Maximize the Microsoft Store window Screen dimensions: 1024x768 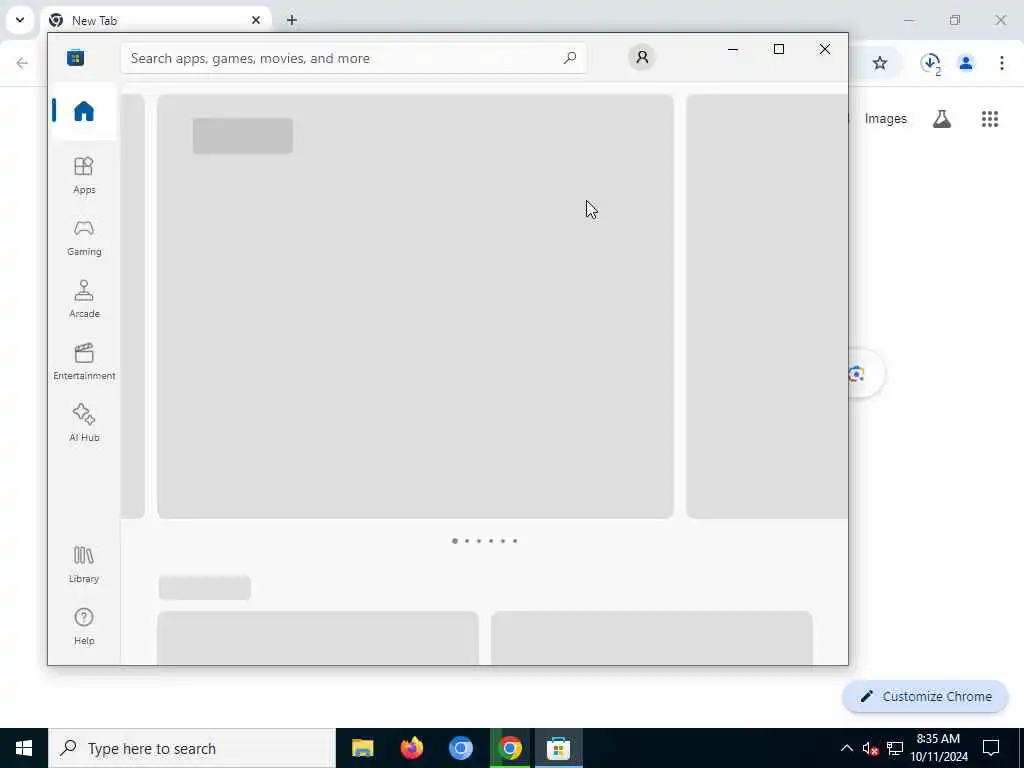[778, 49]
